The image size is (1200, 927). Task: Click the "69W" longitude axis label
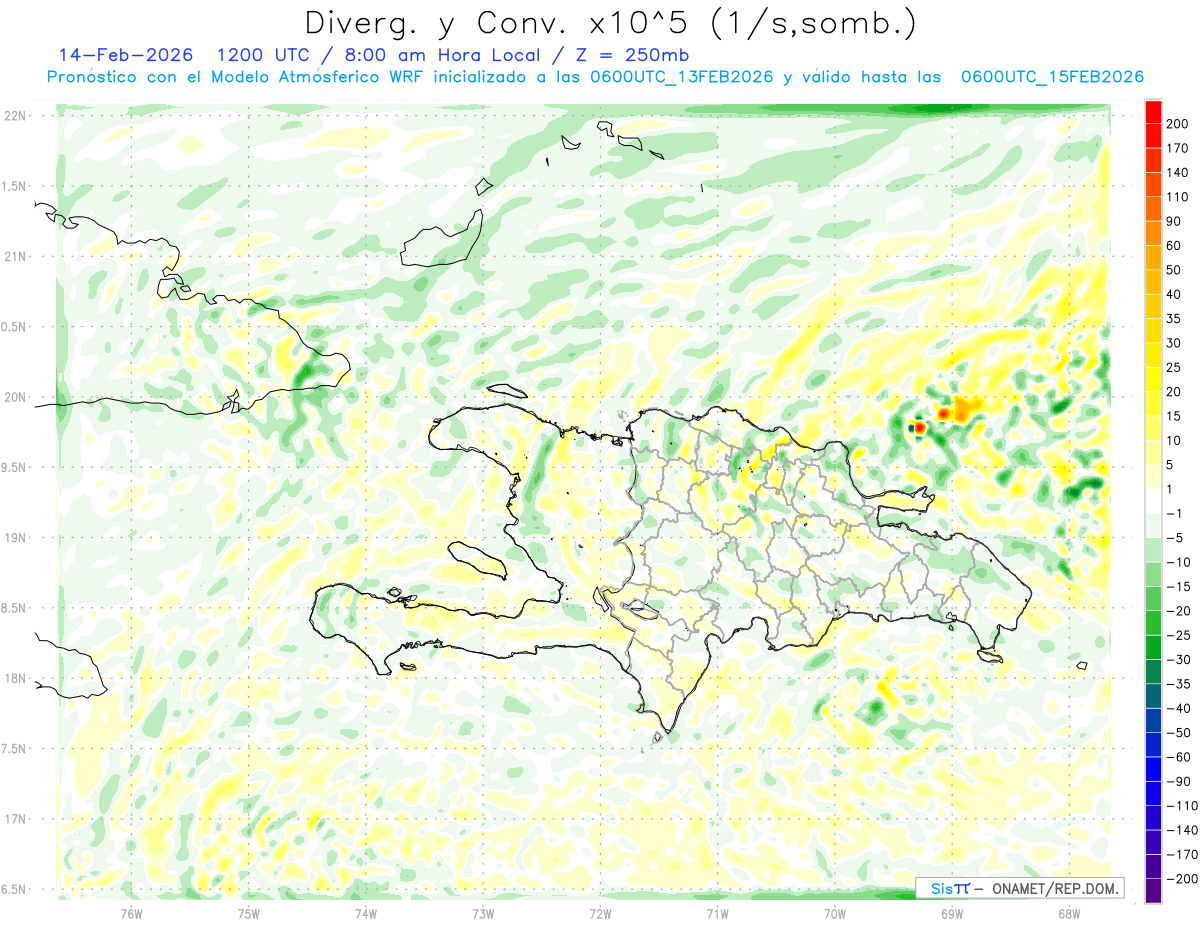click(x=951, y=913)
